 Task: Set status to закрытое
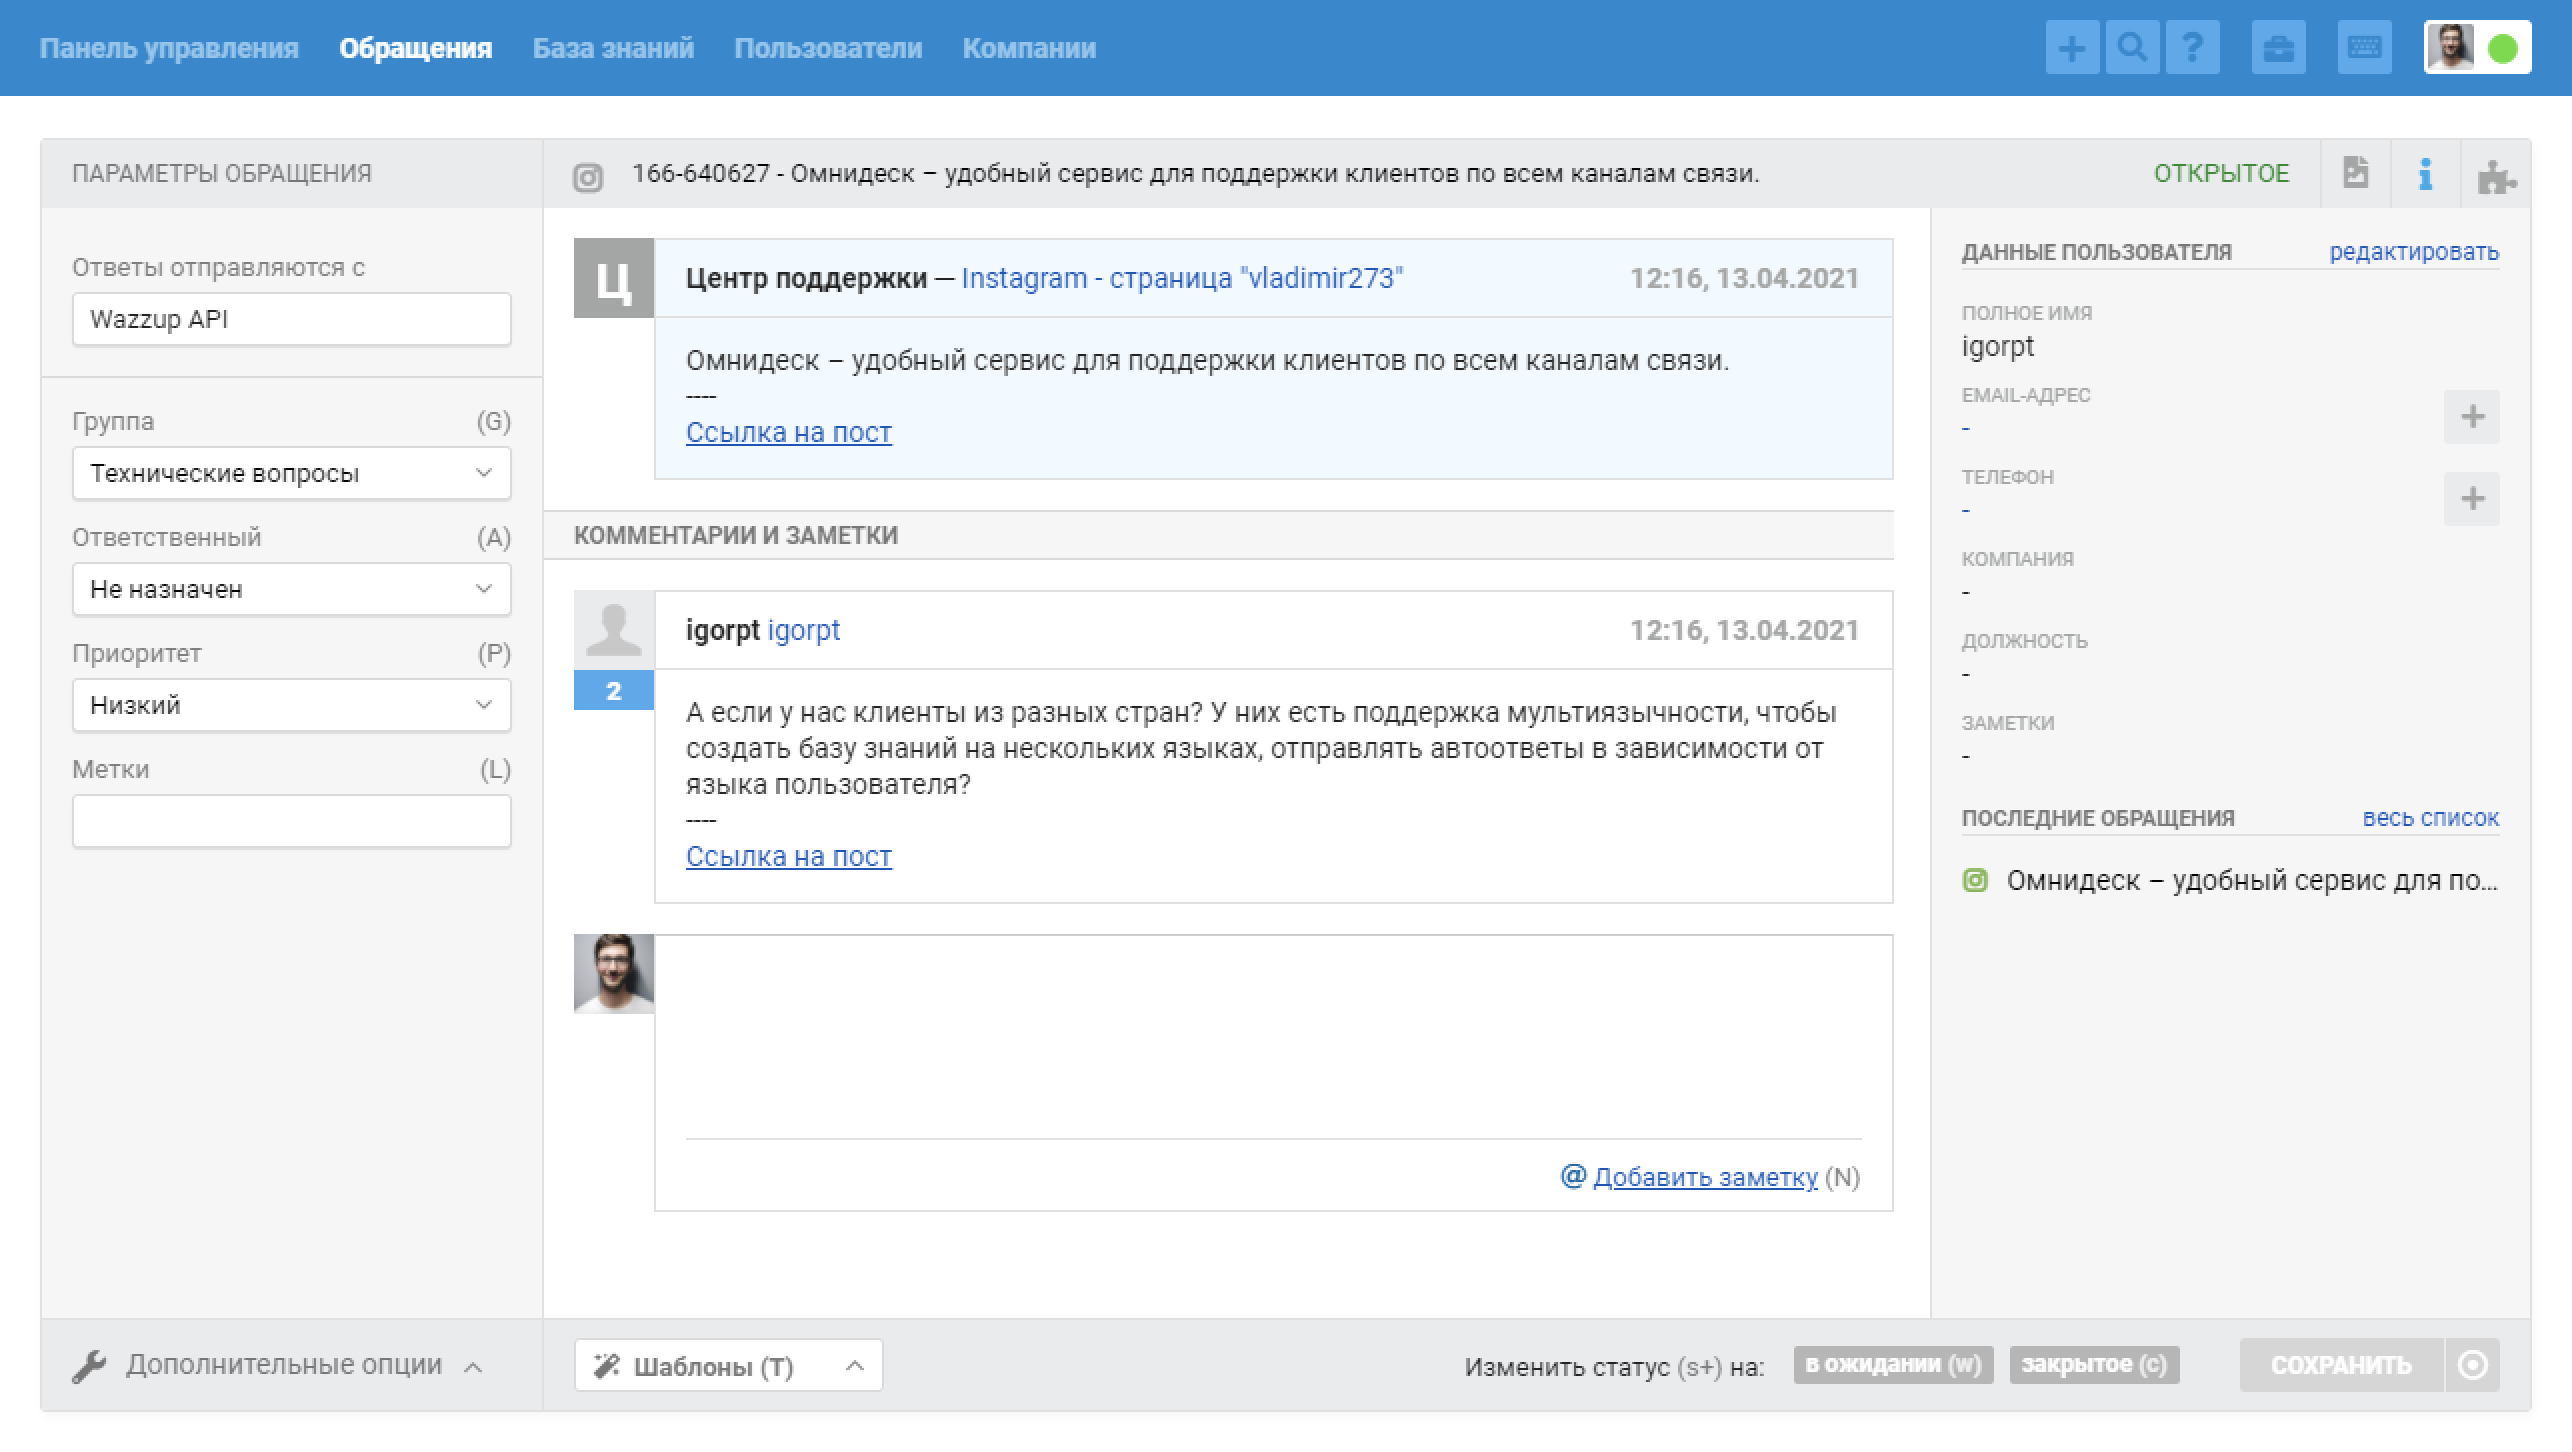tap(2094, 1365)
